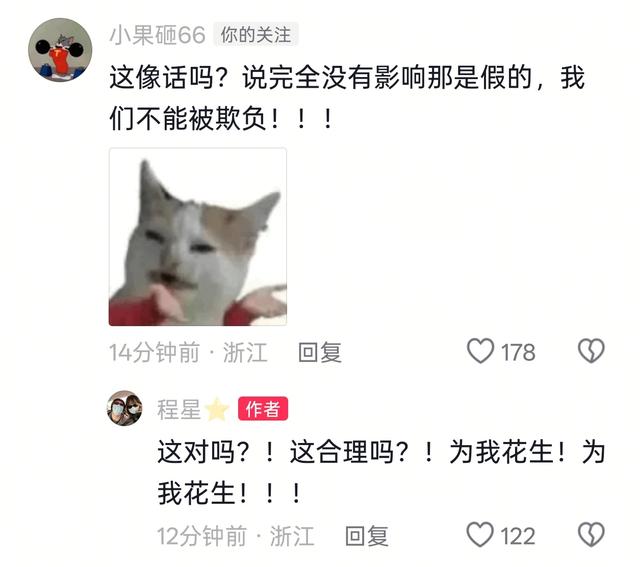Tap the 14分钟前 · 浙江 timestamp

[188, 353]
